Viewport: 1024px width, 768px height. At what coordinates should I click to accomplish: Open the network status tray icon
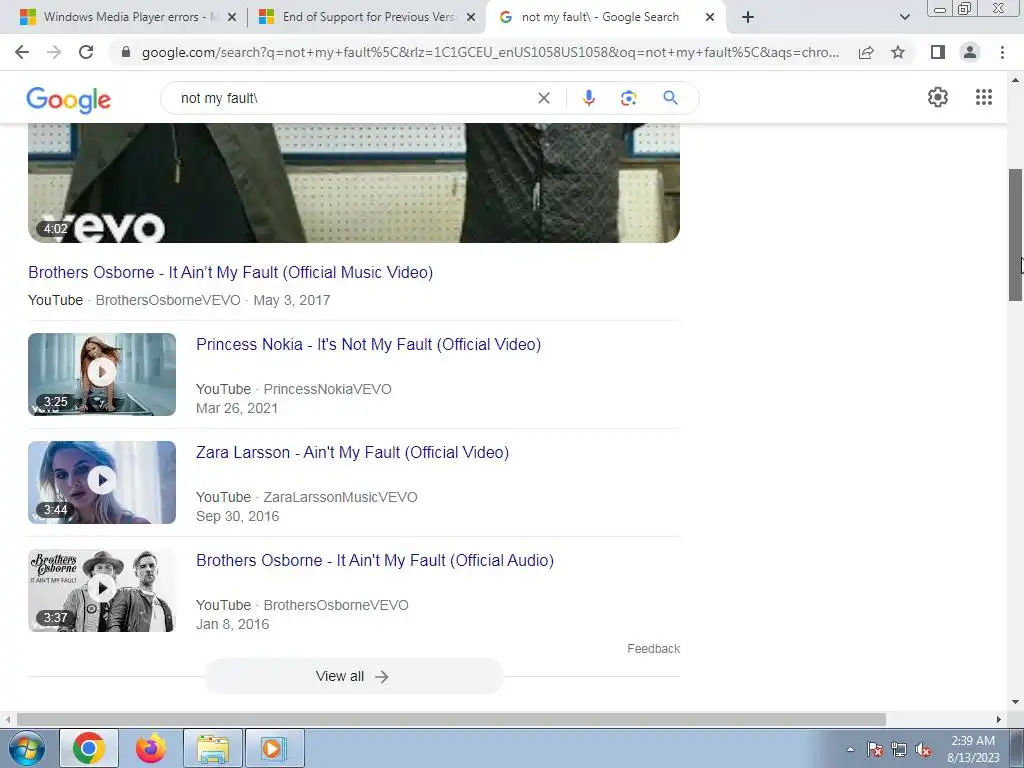[899, 749]
